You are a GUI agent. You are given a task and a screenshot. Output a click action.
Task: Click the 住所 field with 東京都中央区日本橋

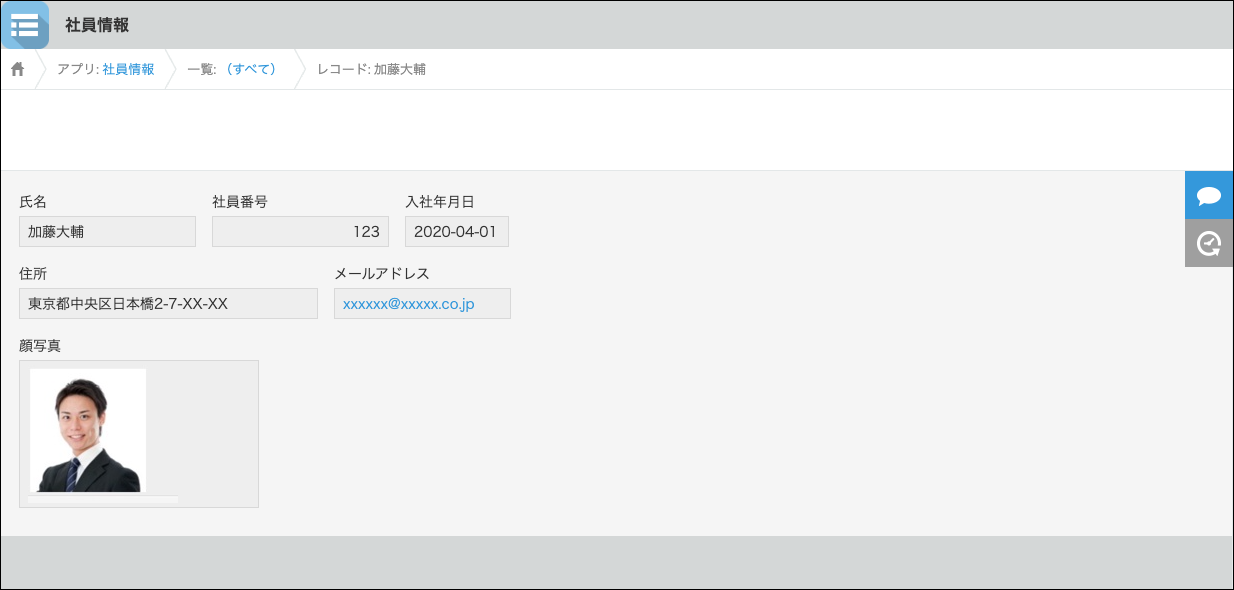(168, 303)
